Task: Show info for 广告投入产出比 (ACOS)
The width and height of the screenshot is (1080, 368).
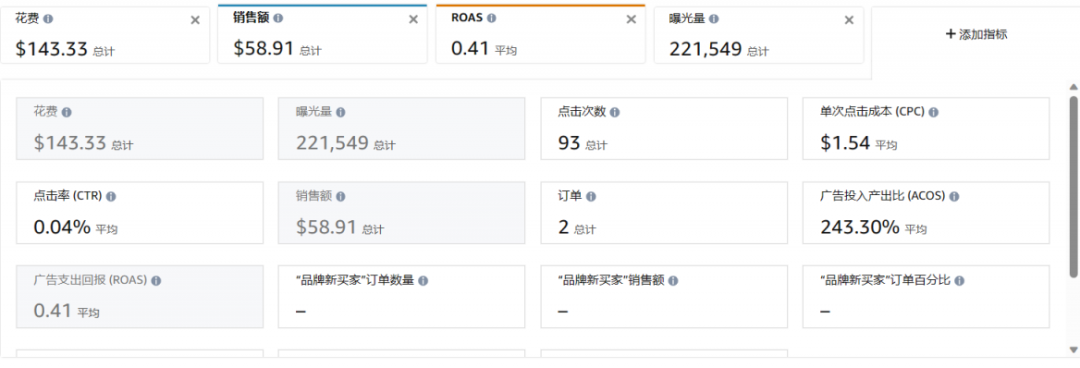Action: [954, 196]
